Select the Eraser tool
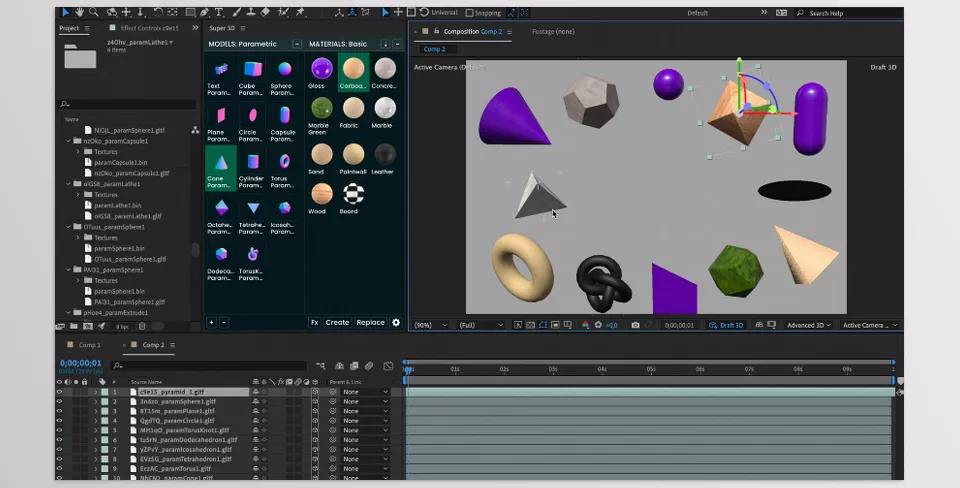 265,12
